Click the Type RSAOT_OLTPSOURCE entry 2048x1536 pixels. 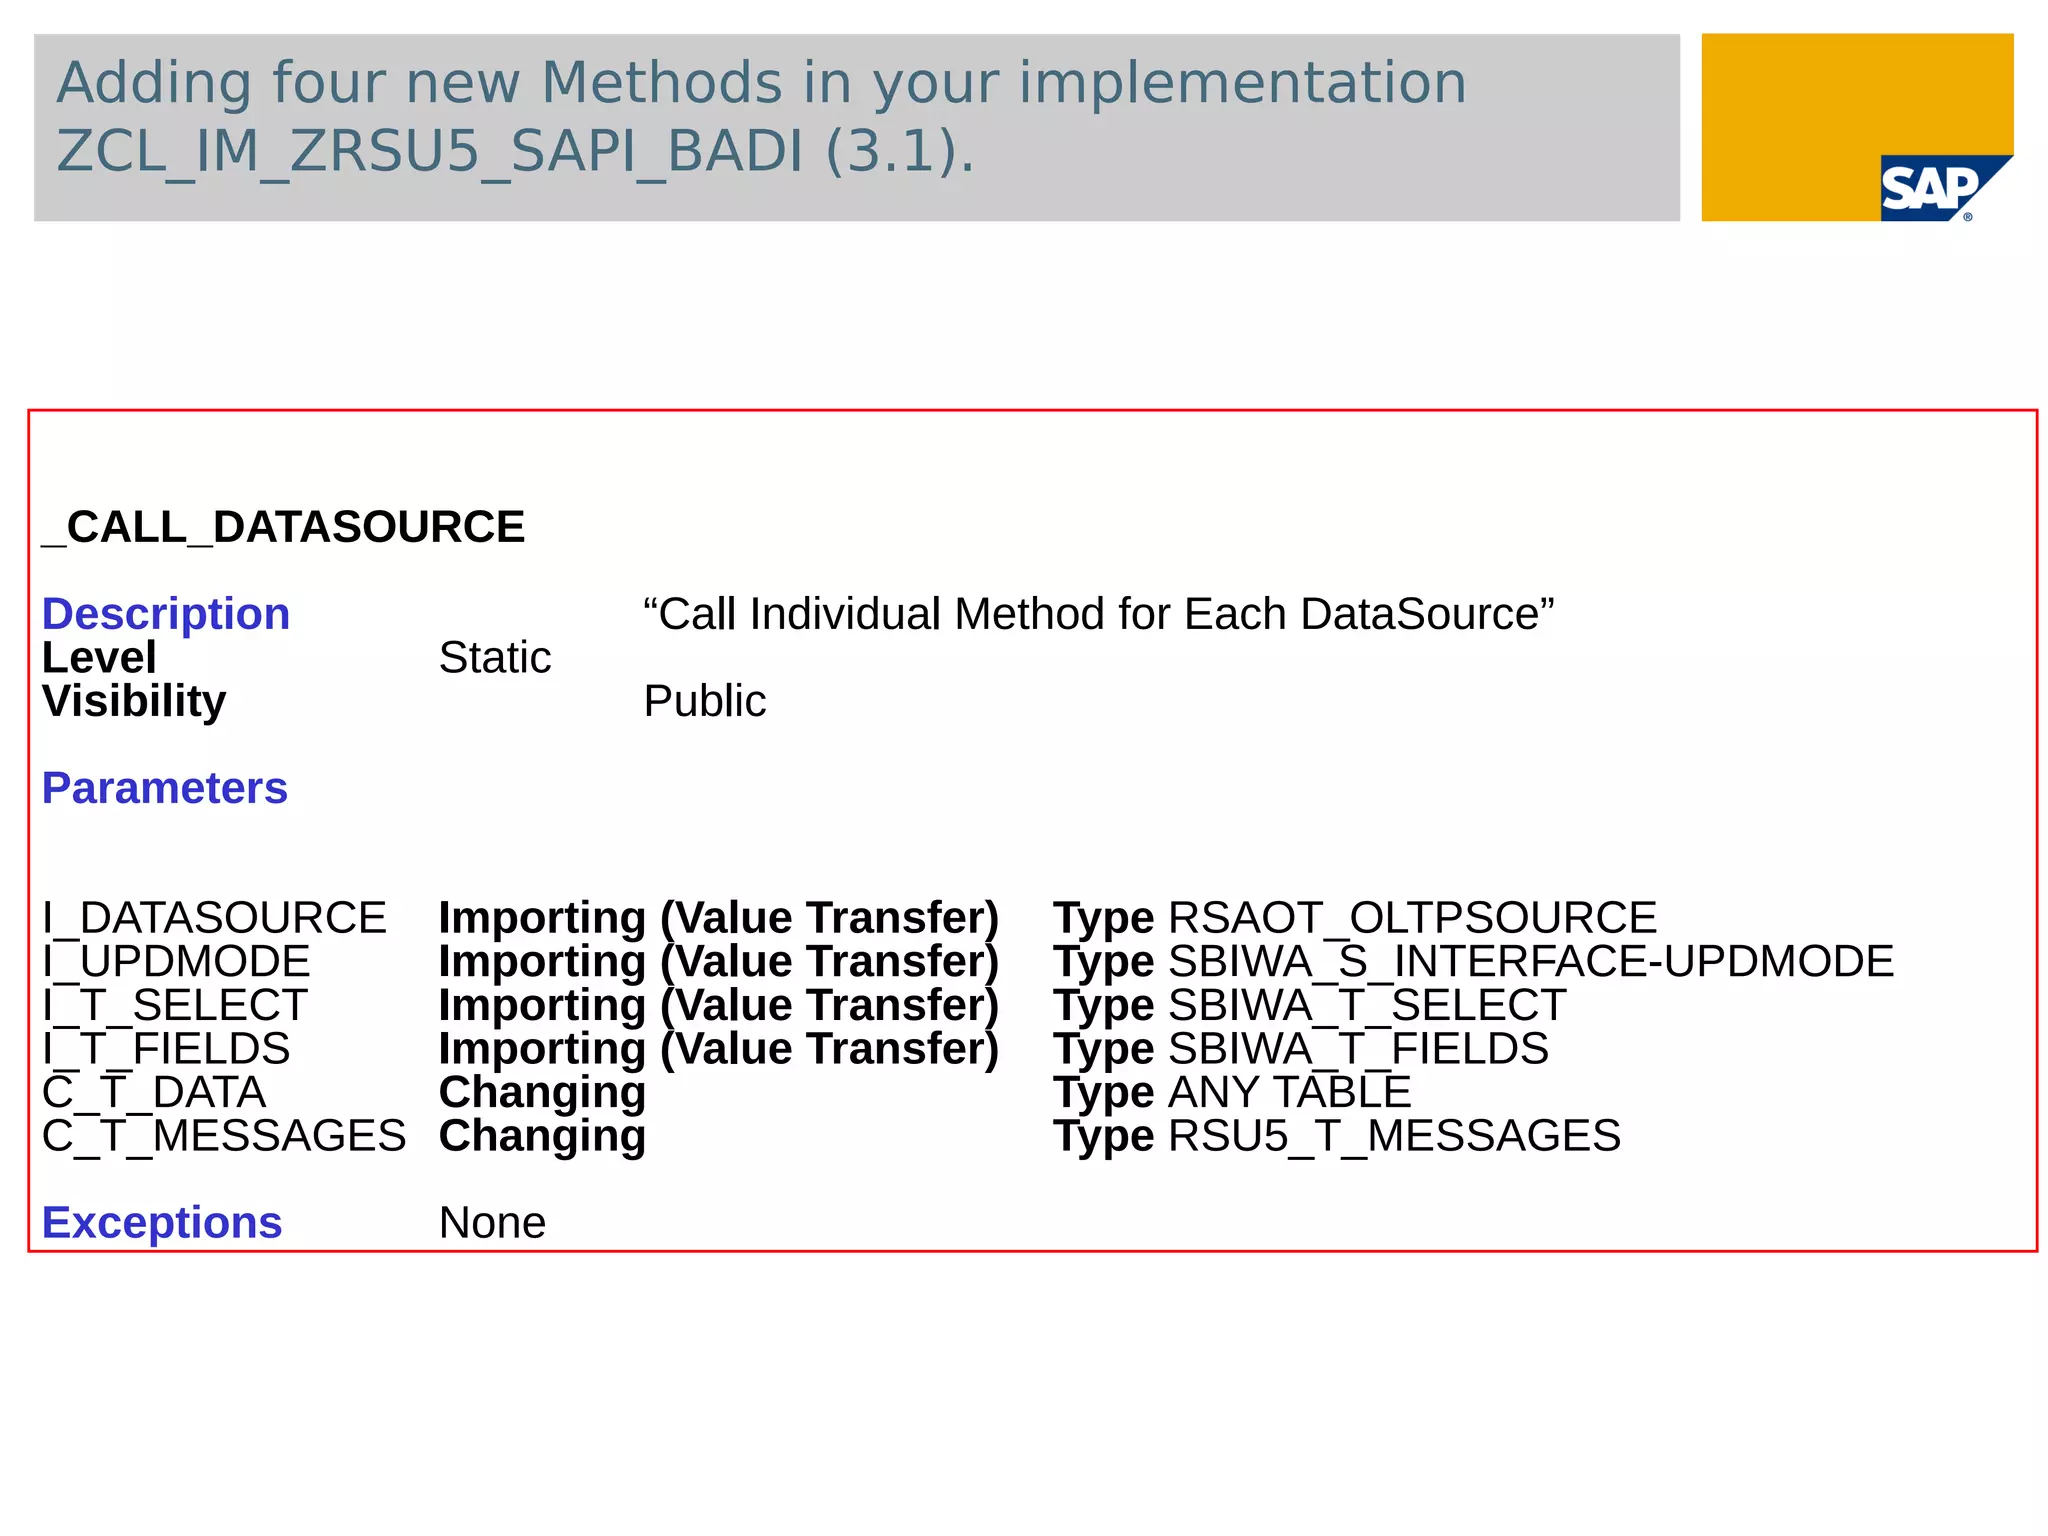pos(1355,918)
